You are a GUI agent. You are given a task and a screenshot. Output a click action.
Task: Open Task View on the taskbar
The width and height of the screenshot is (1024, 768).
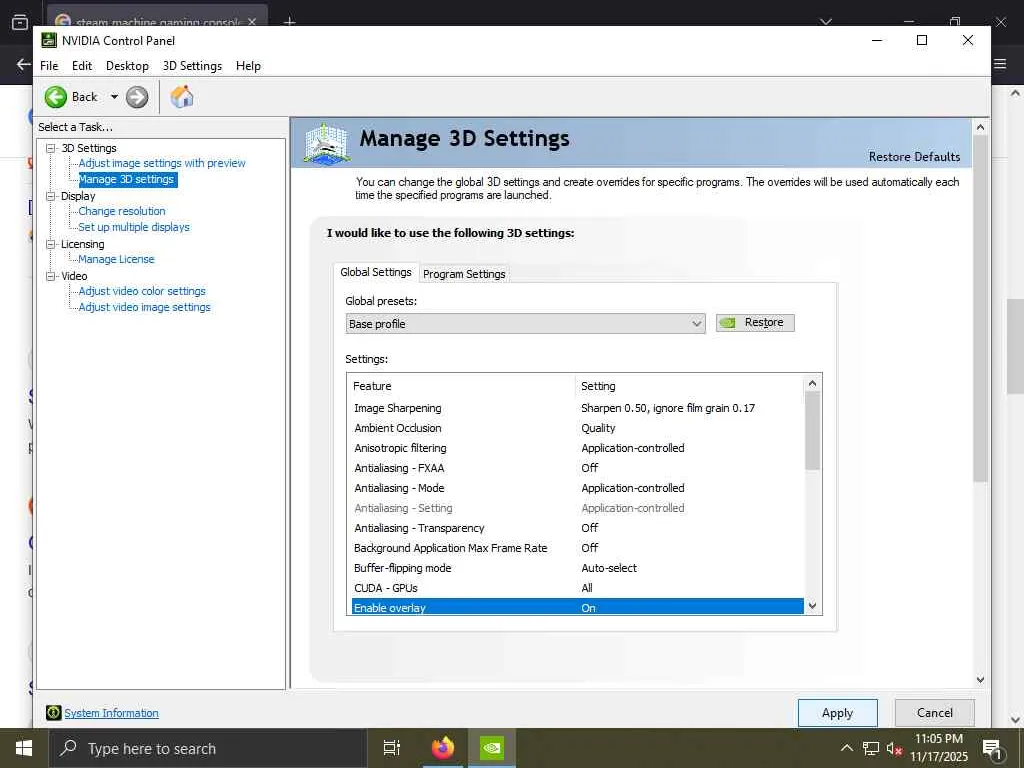392,748
